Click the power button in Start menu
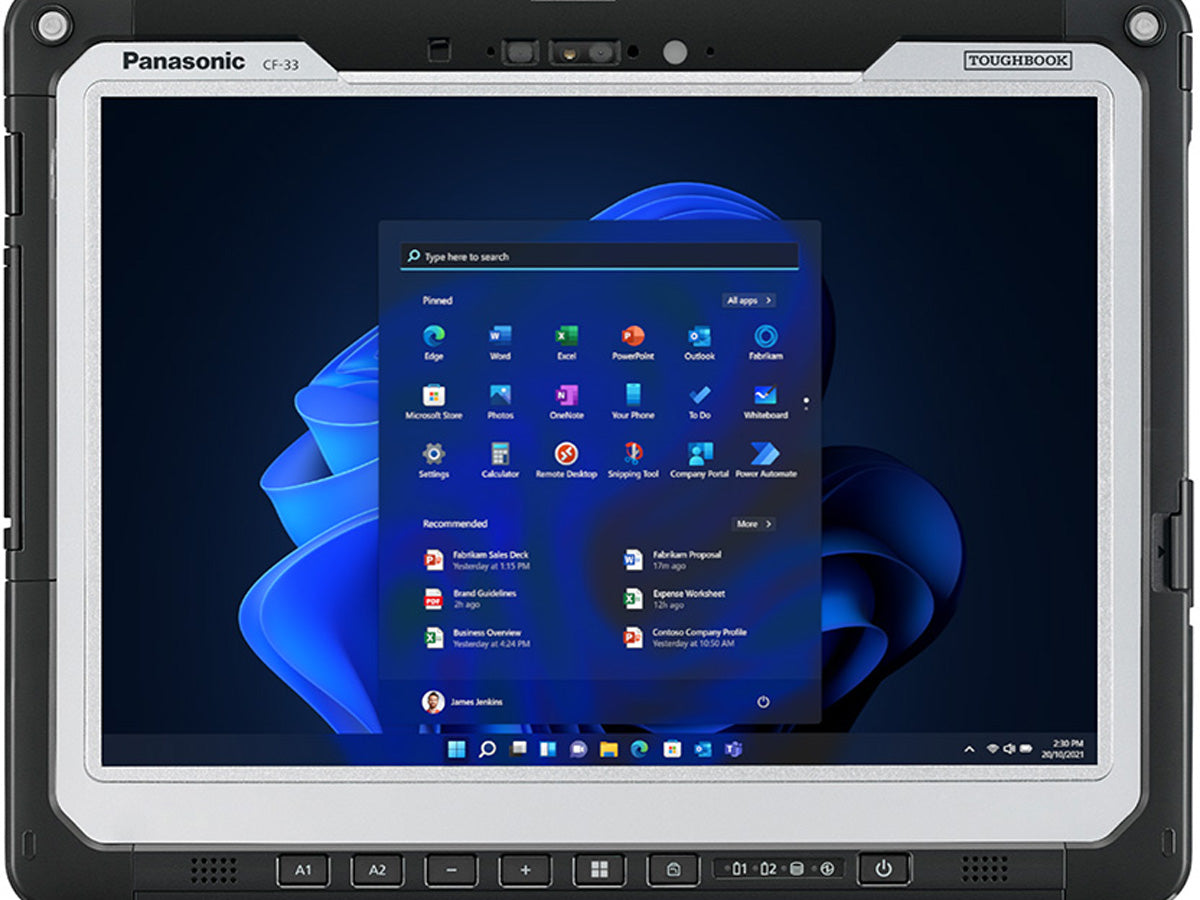This screenshot has height=900, width=1200. point(763,702)
